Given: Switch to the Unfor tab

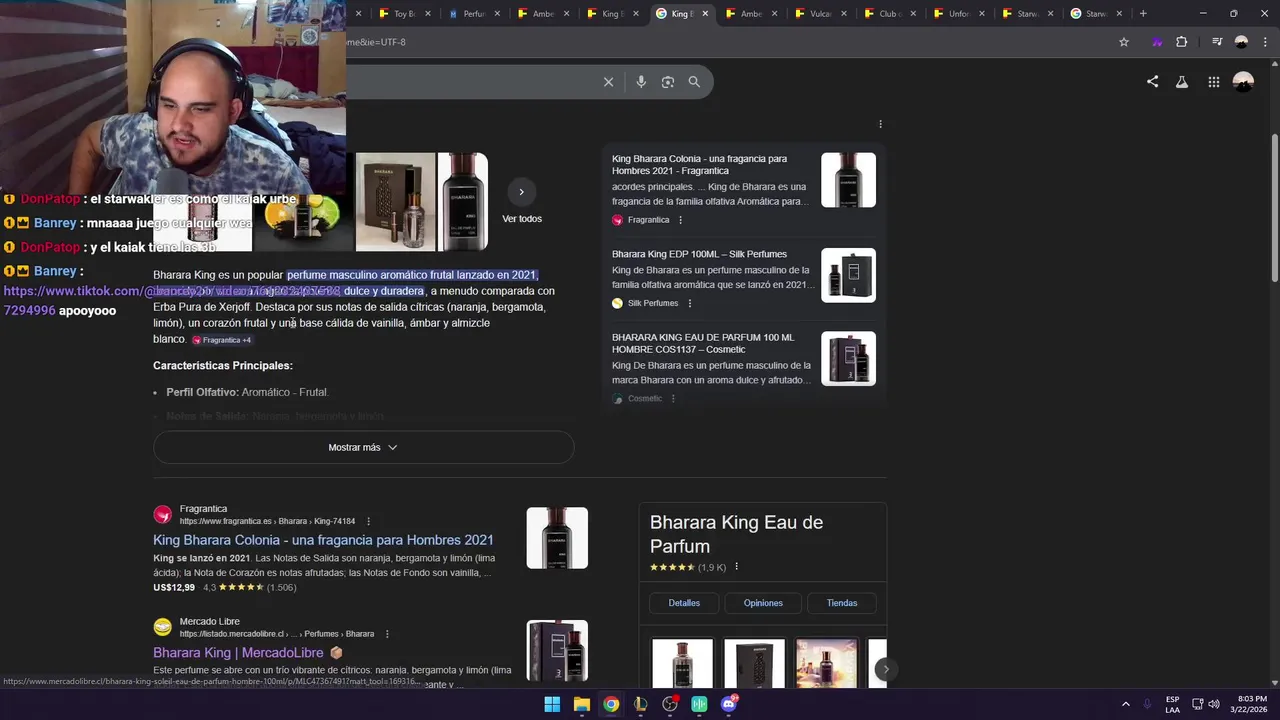Looking at the screenshot, I should pyautogui.click(x=958, y=14).
